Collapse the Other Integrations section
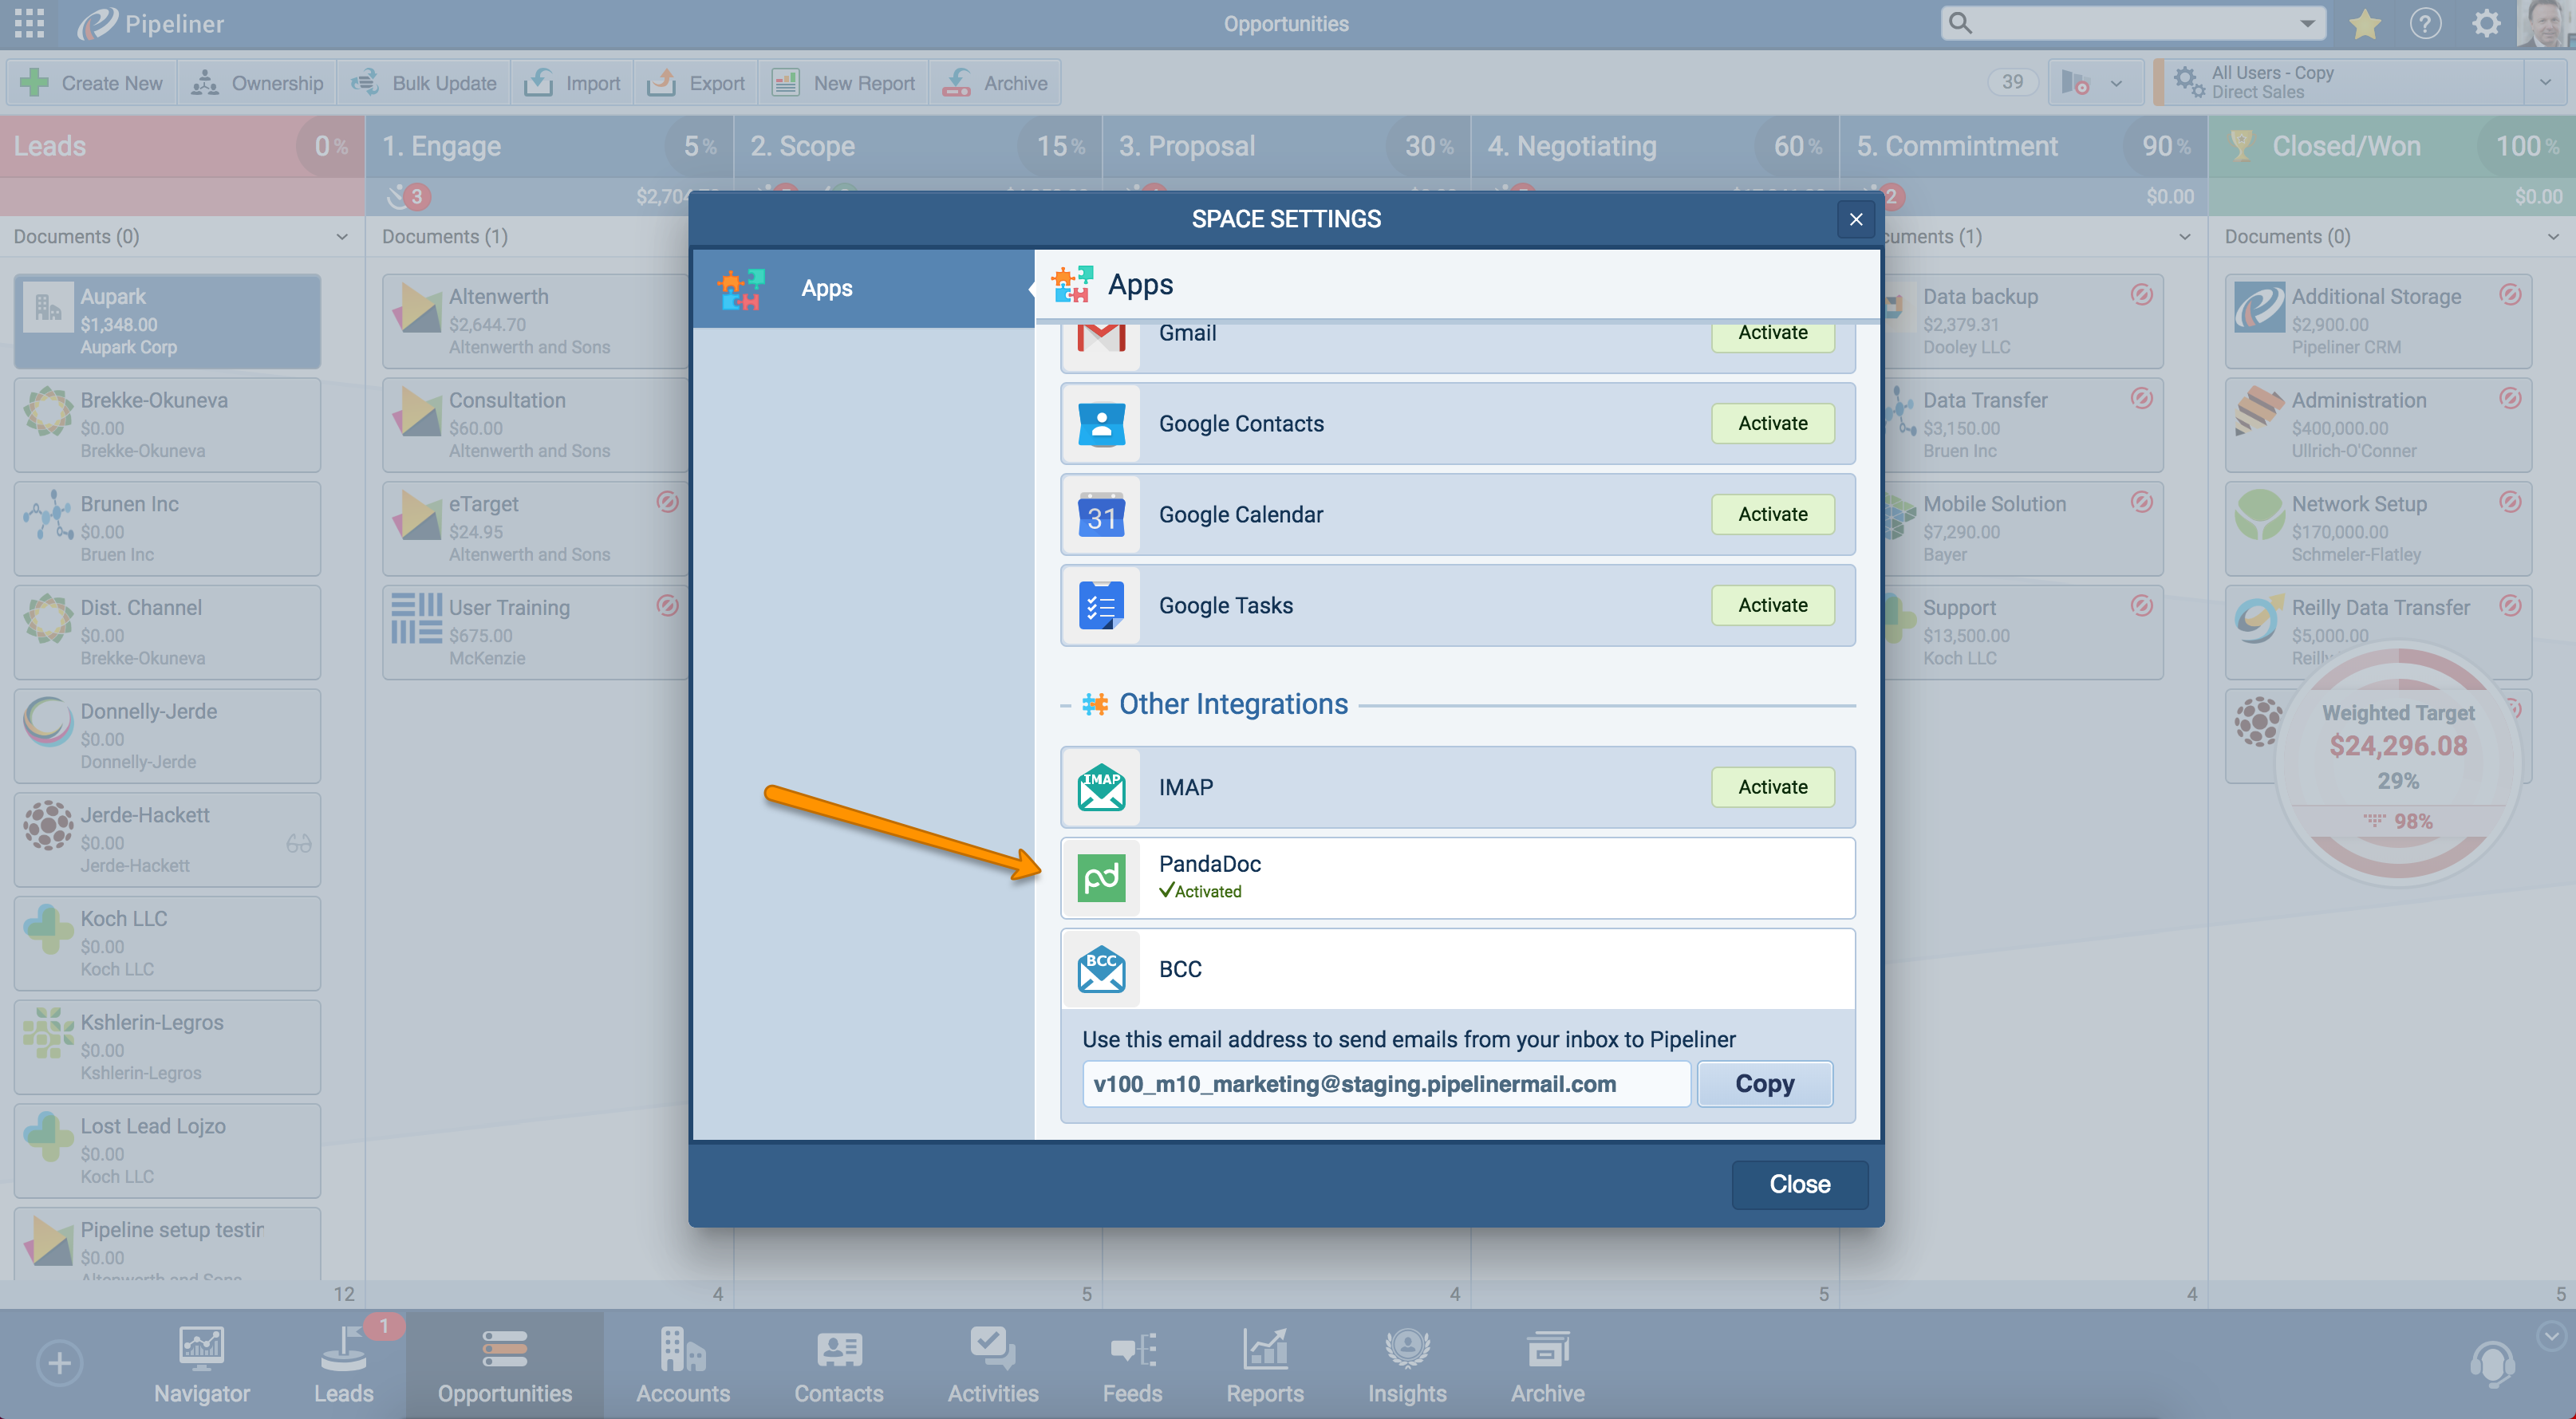2576x1419 pixels. tap(1065, 703)
